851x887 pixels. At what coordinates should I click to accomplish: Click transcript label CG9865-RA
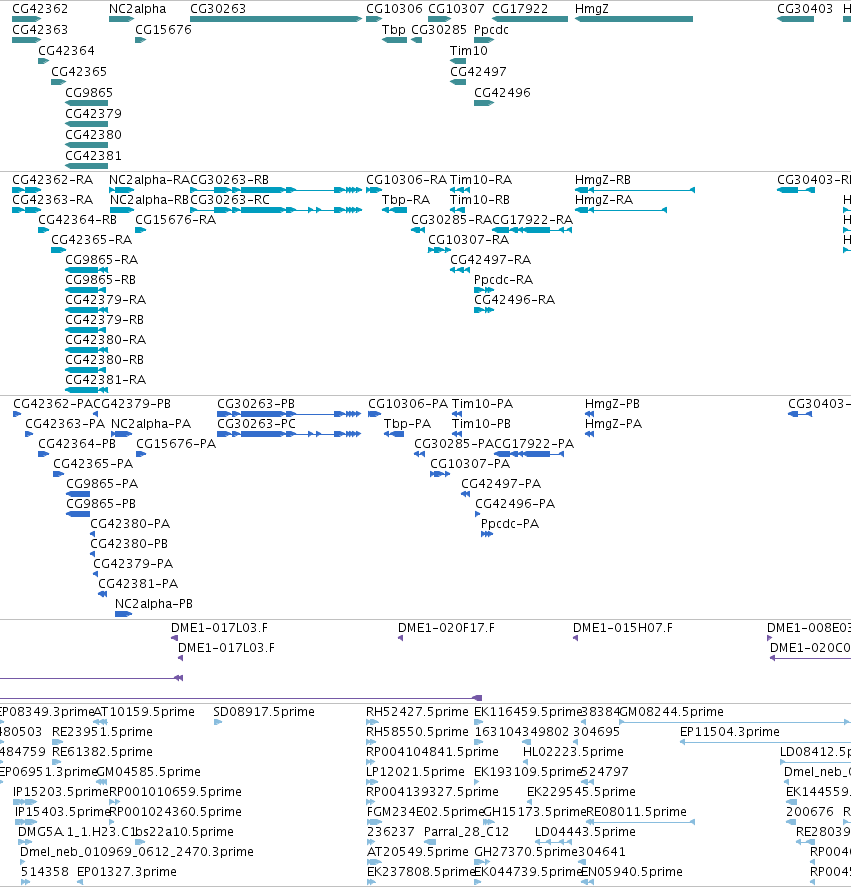click(101, 260)
